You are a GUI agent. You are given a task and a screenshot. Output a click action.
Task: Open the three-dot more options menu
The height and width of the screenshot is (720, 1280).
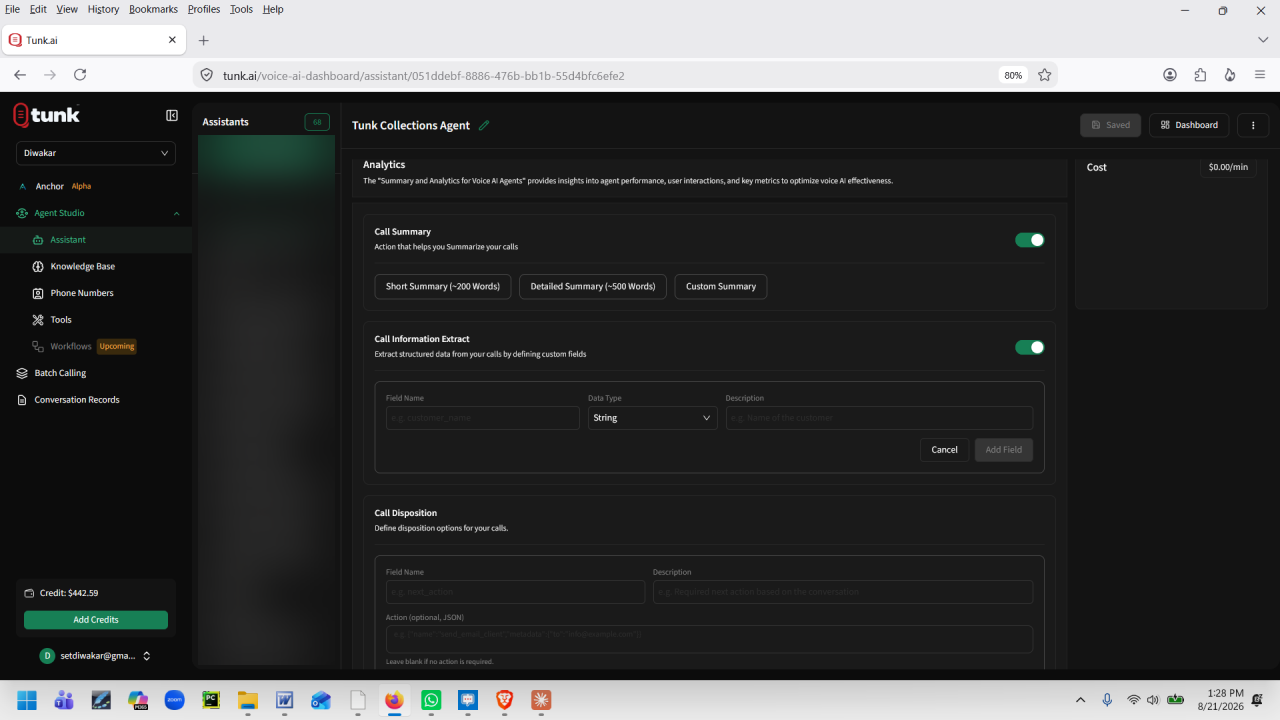(1253, 125)
